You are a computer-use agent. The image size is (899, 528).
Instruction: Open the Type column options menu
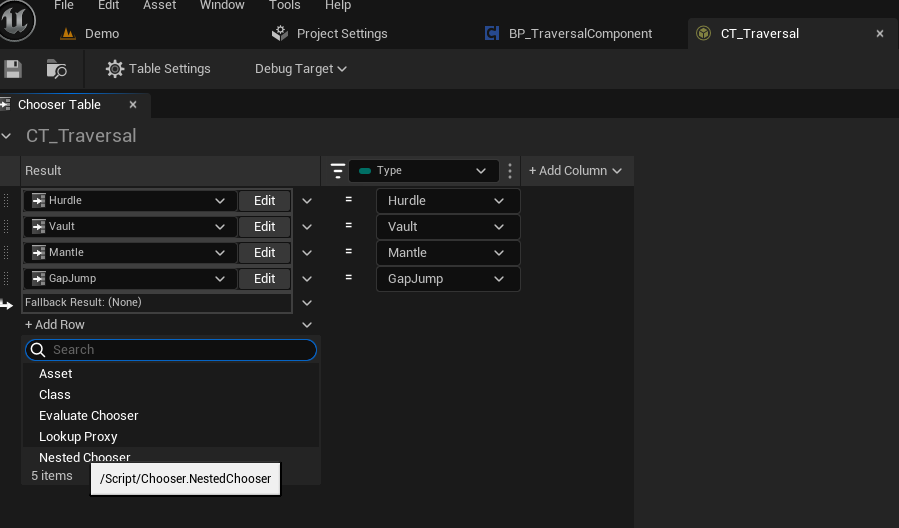(x=510, y=171)
